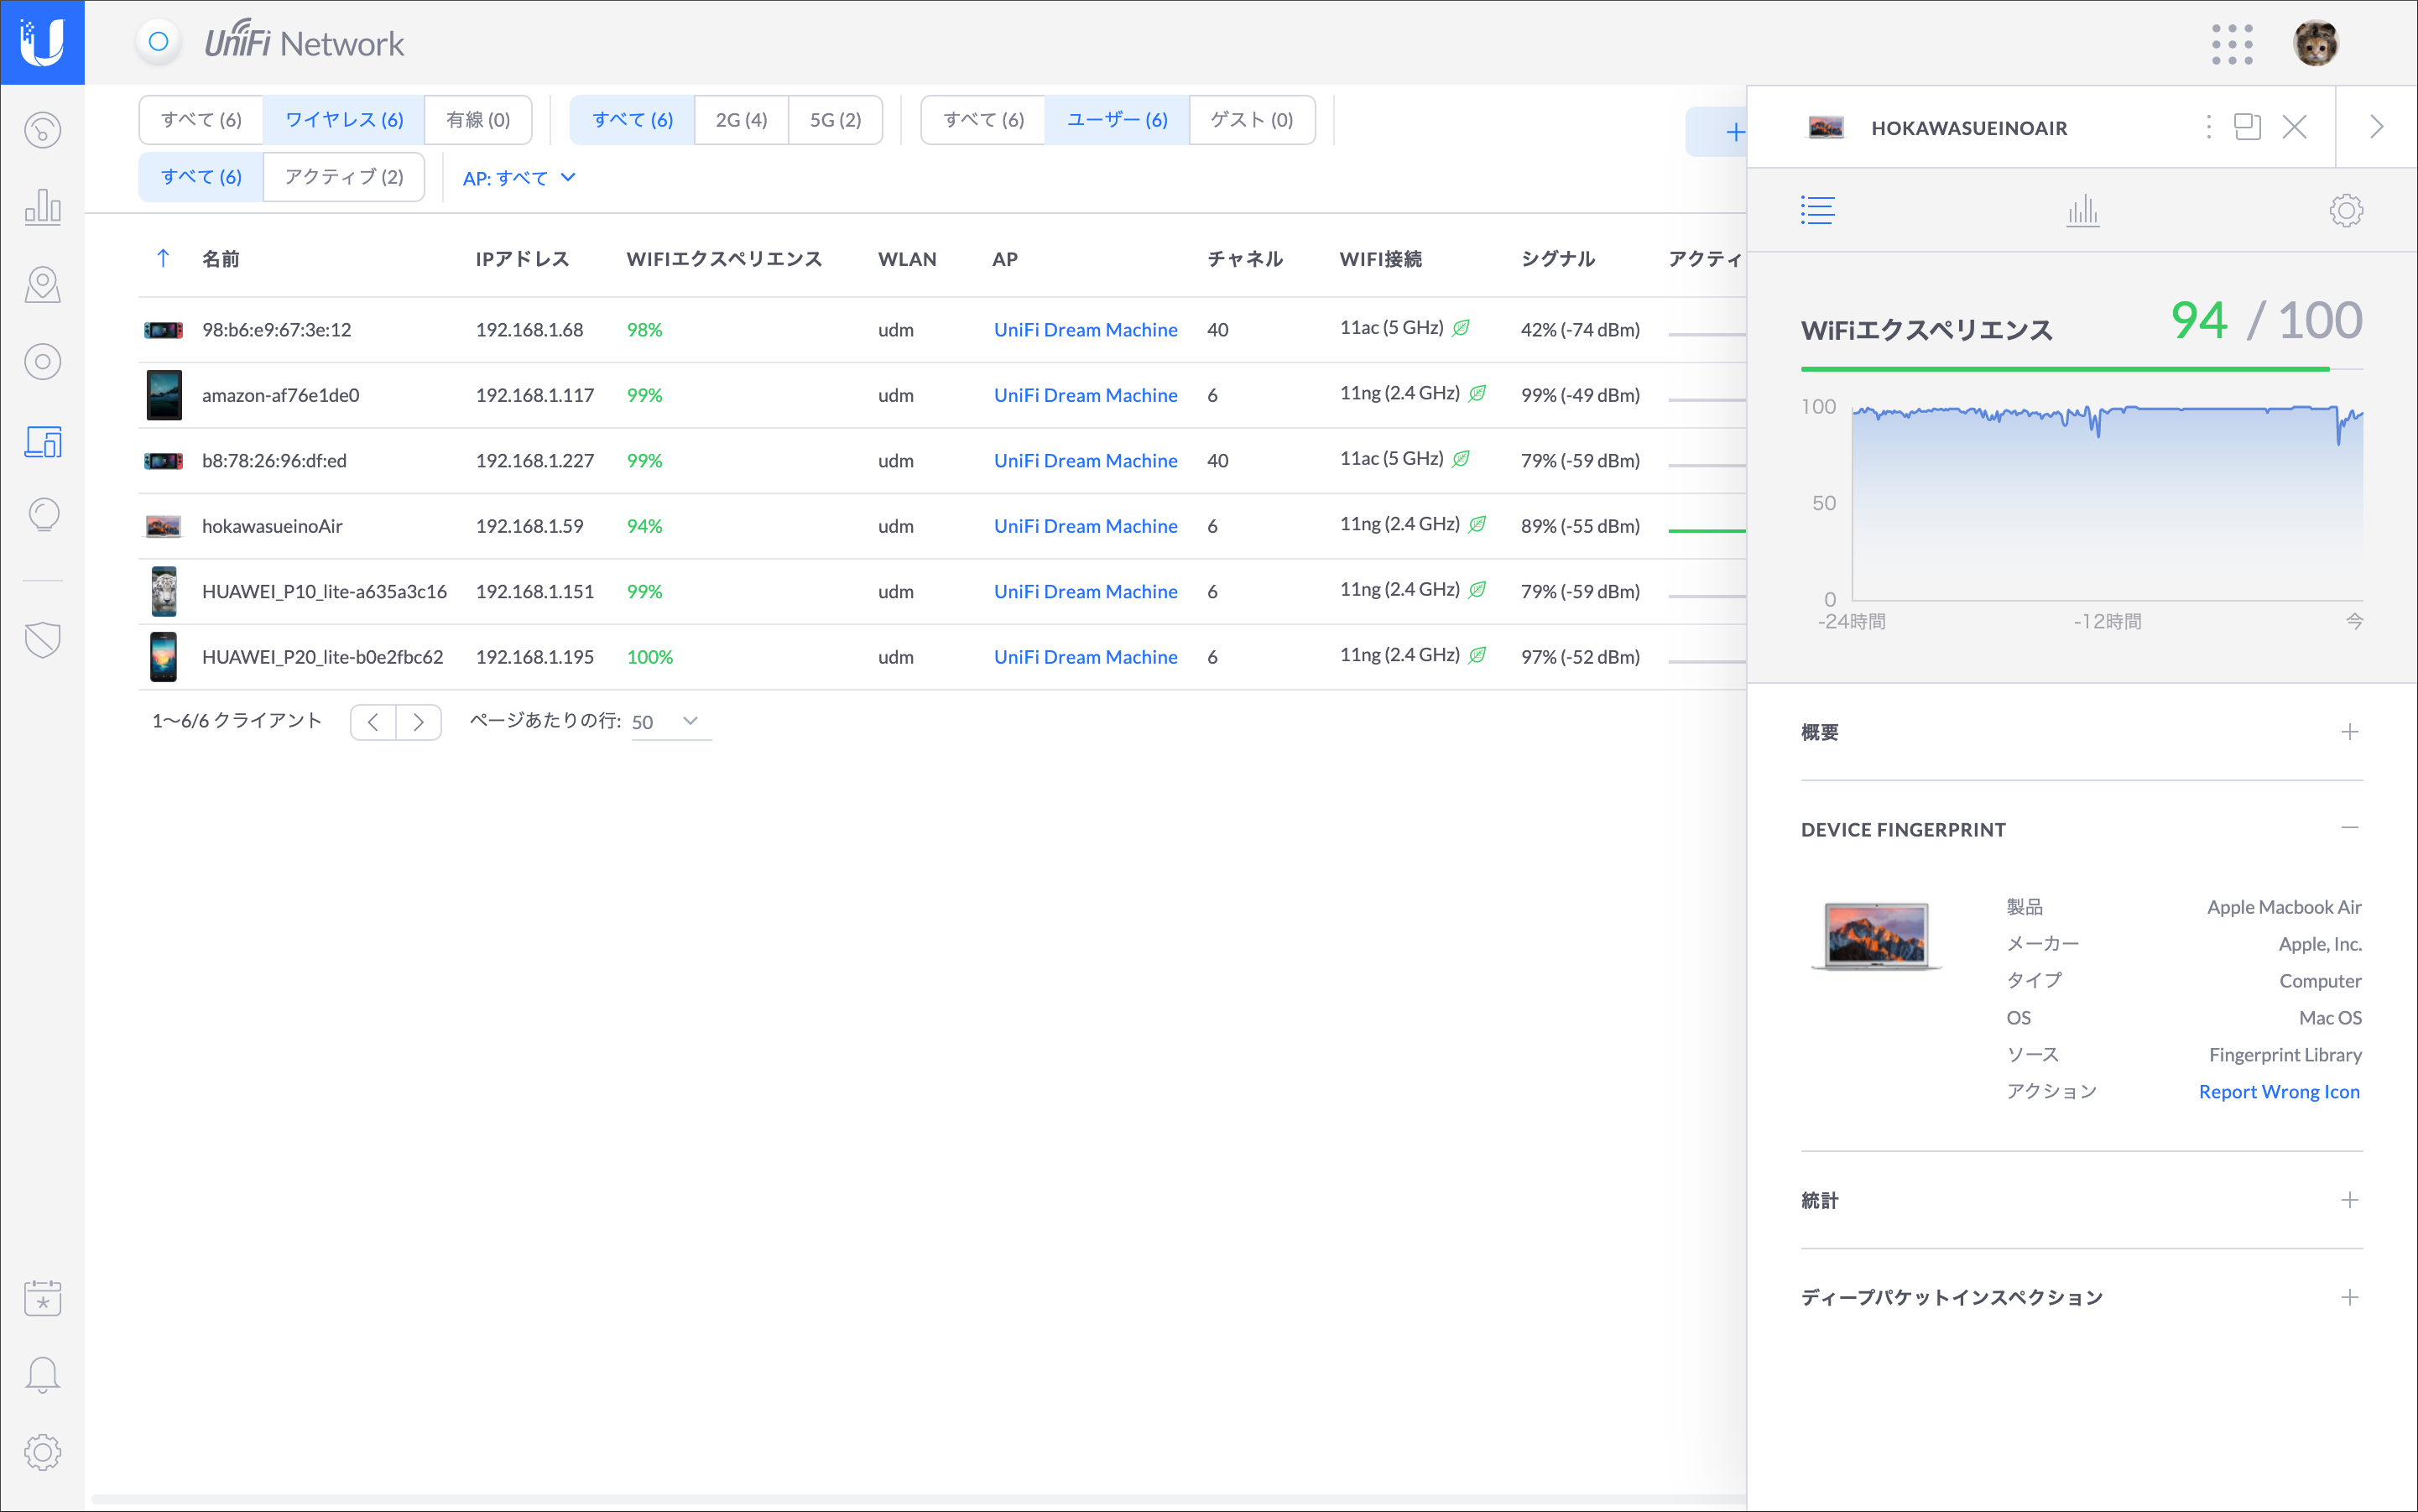Select the アクティブ (2) filter
Image resolution: width=2418 pixels, height=1512 pixels.
[344, 177]
